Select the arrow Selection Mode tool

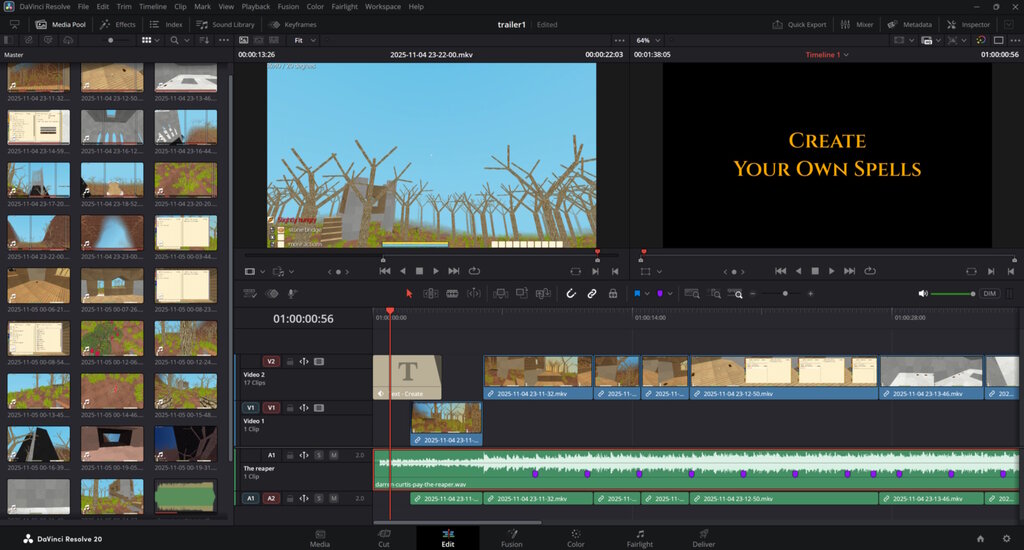click(x=408, y=294)
